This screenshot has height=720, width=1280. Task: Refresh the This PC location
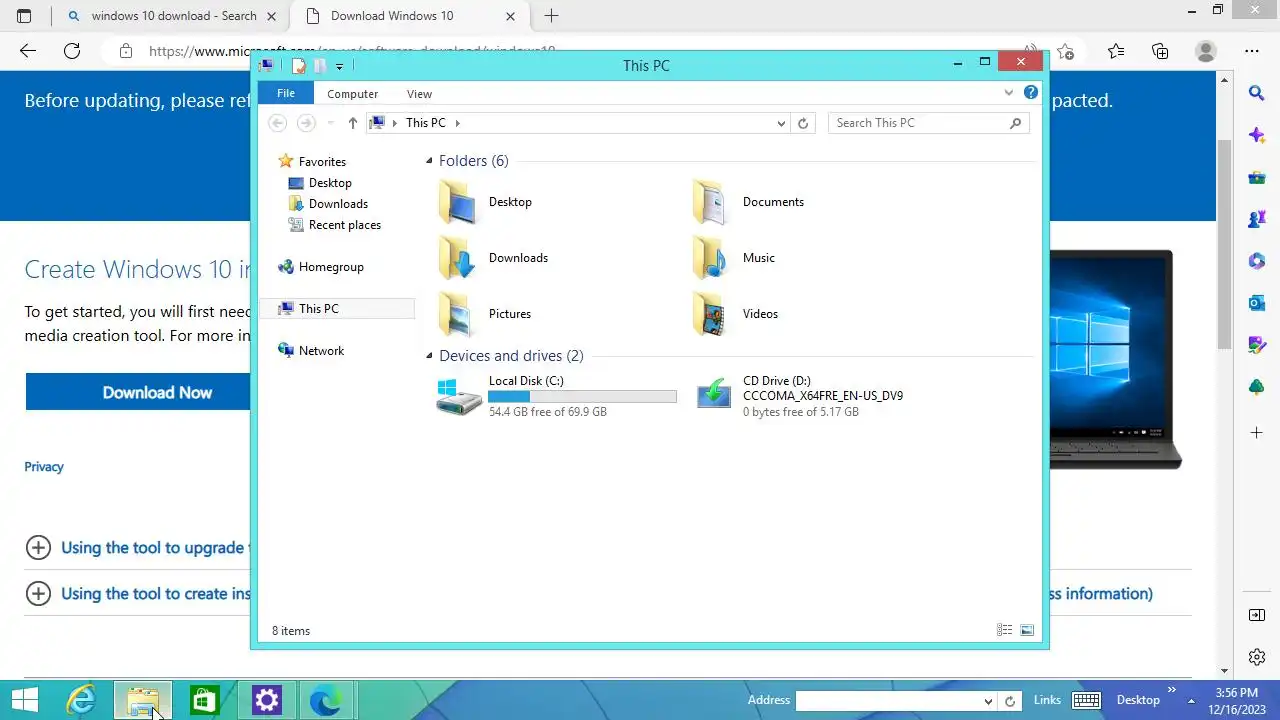click(x=802, y=123)
